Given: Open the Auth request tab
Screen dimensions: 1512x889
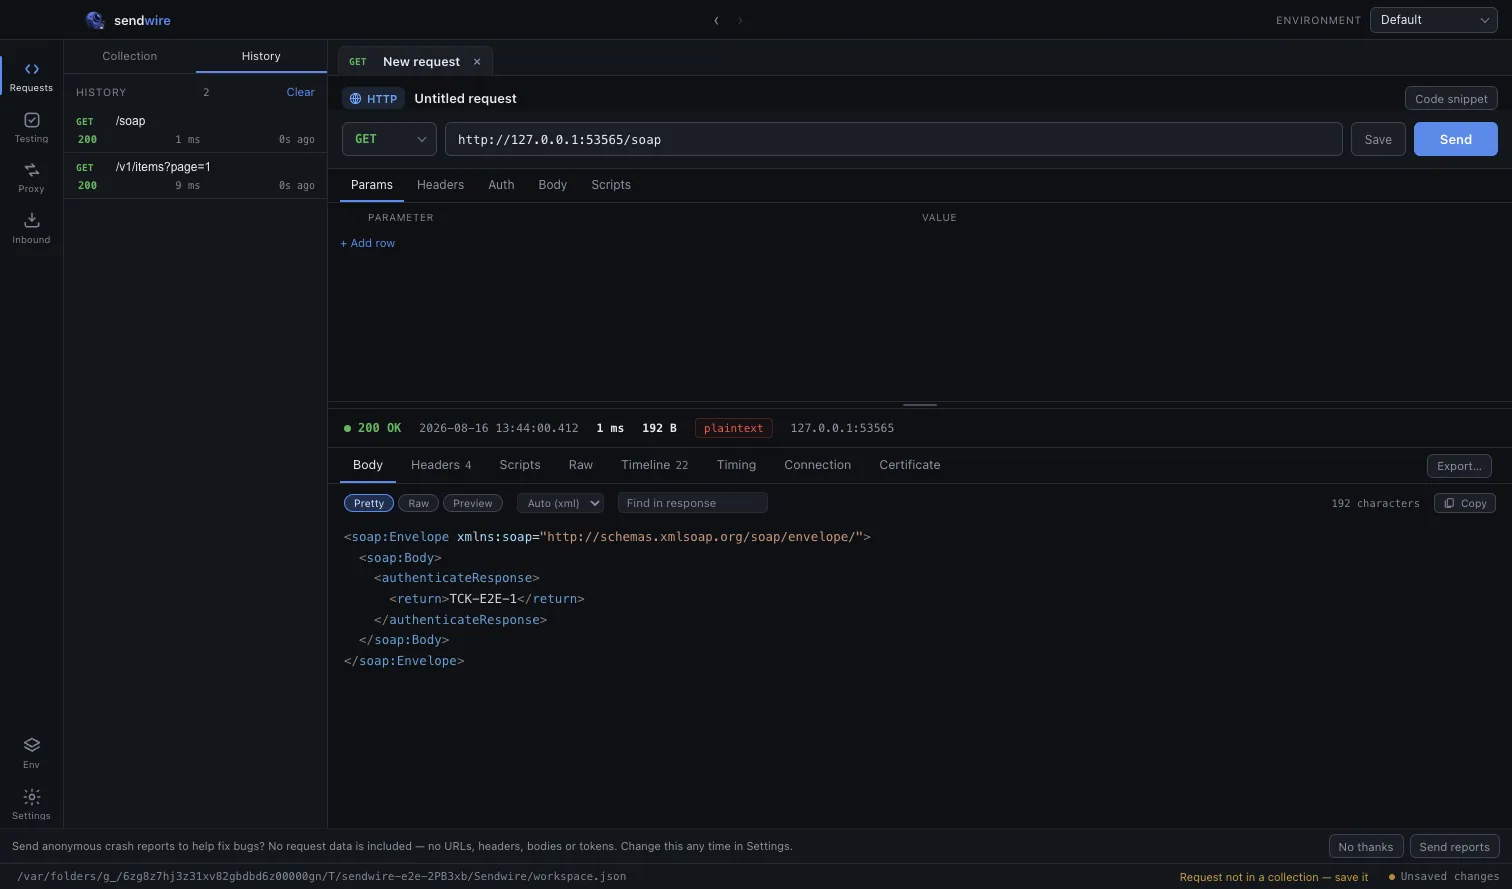Looking at the screenshot, I should click(x=501, y=185).
